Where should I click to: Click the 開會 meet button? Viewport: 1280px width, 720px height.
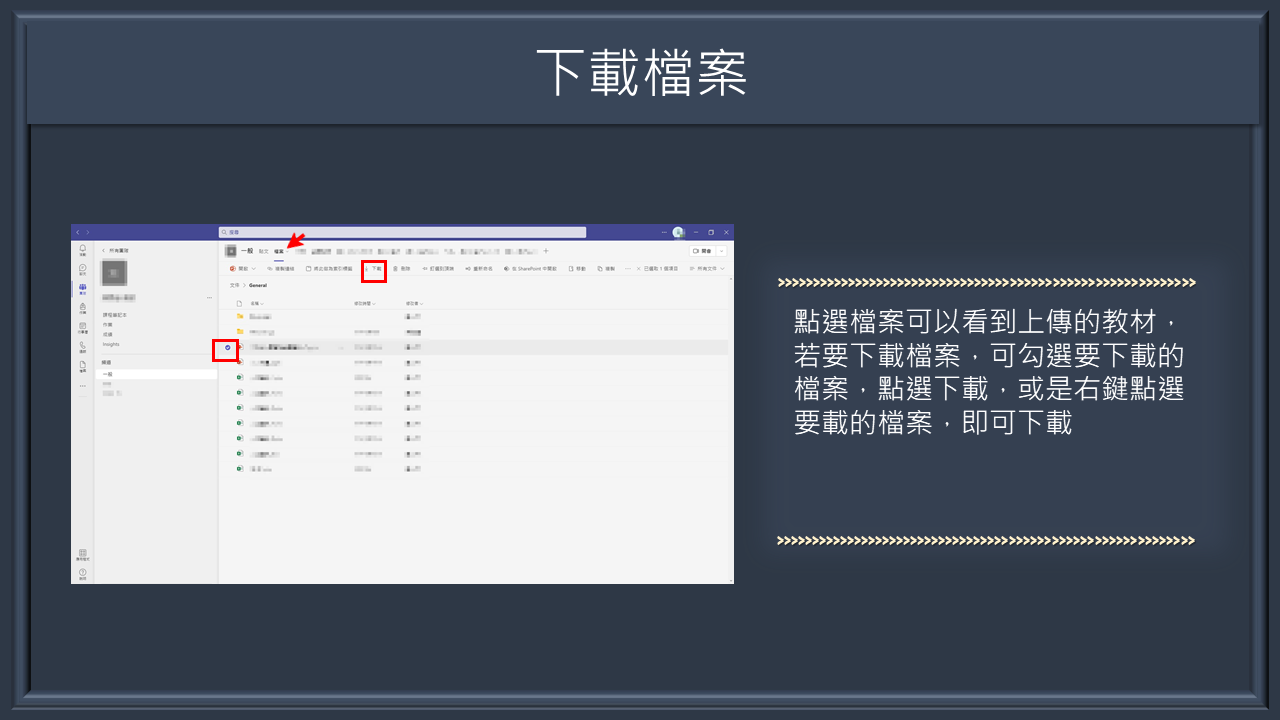701,251
